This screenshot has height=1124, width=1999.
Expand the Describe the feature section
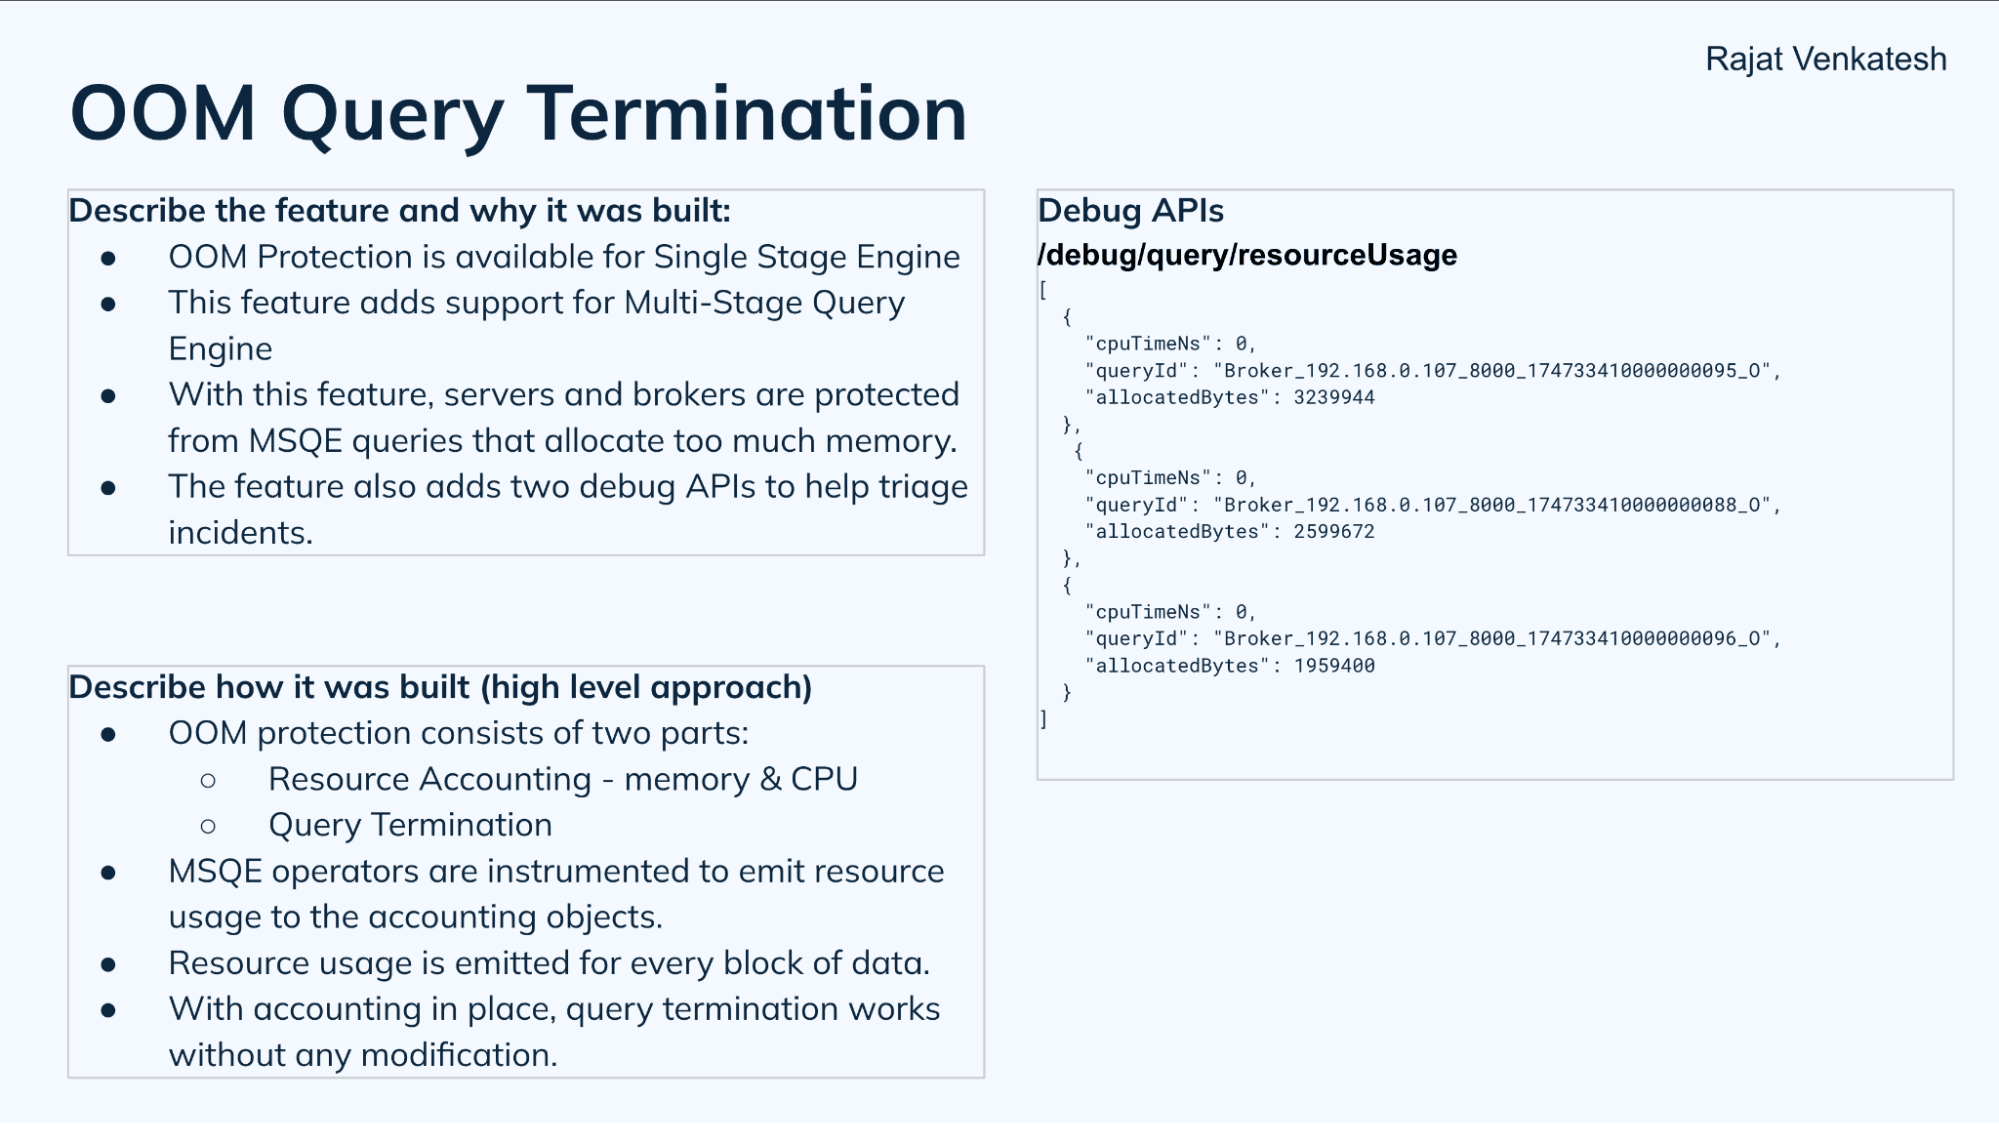tap(400, 209)
